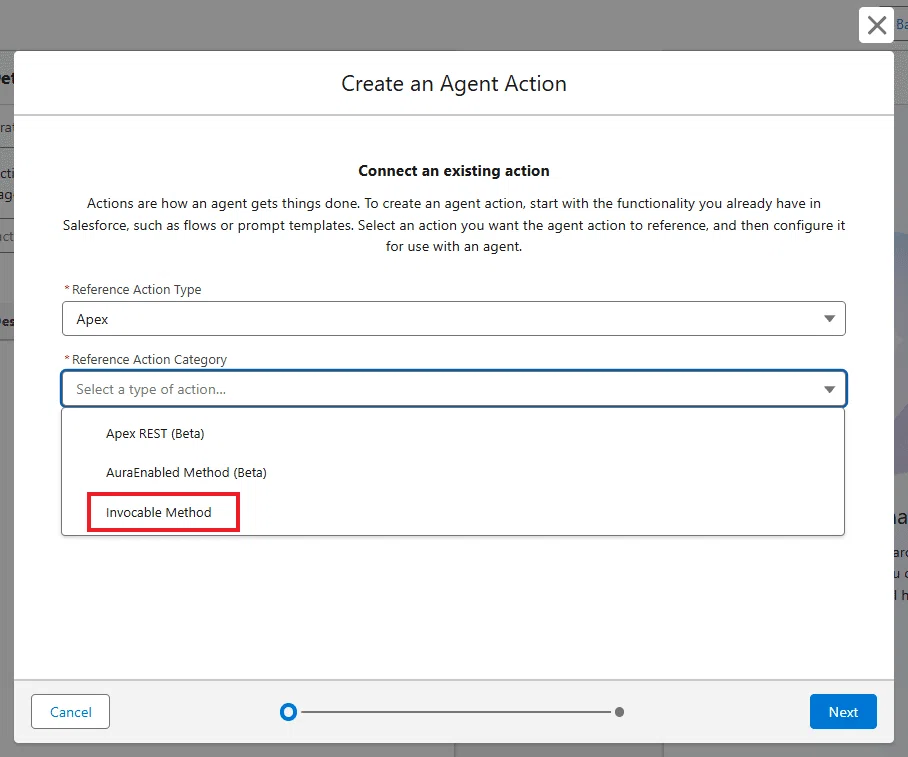Click the current step circle in progress indicator
This screenshot has height=757, width=908.
[x=288, y=712]
